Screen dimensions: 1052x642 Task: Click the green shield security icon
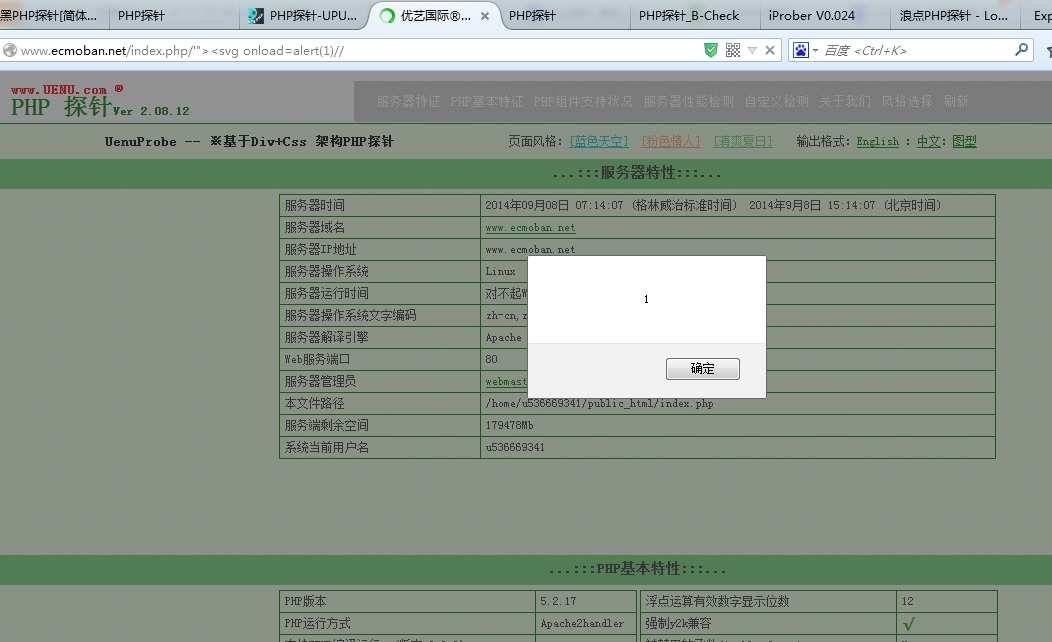tap(711, 50)
